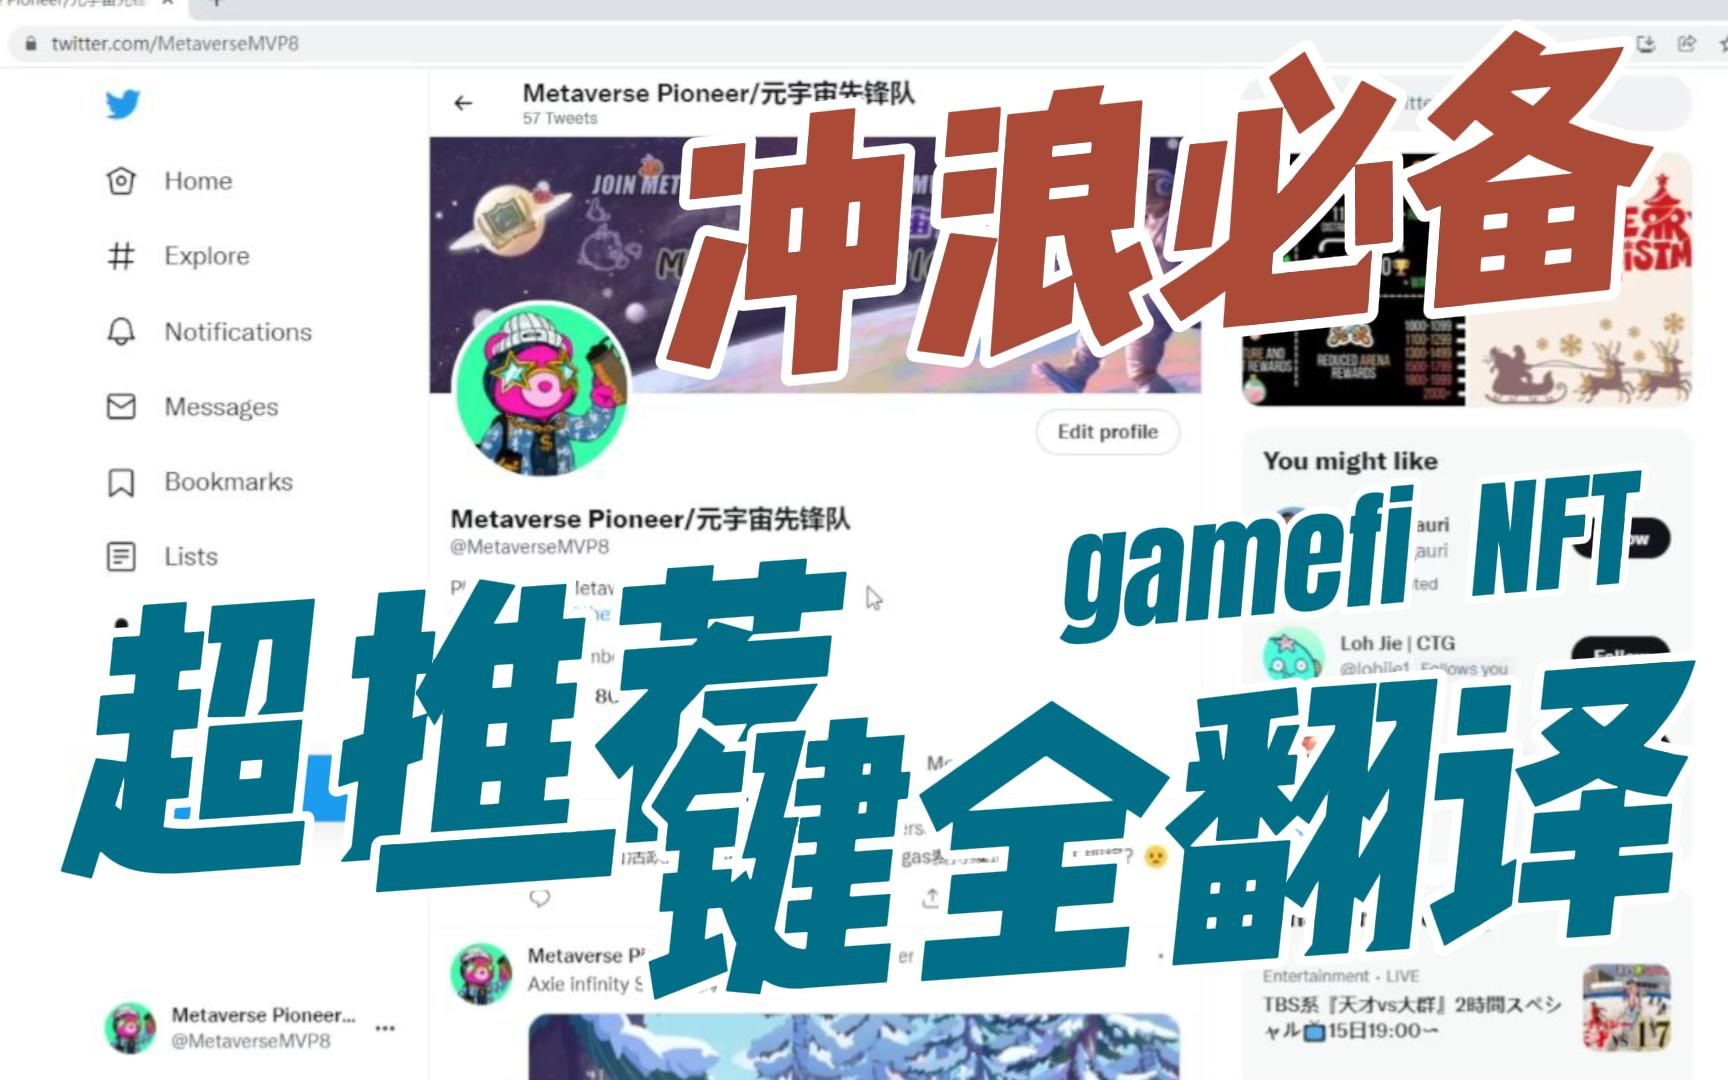
Task: Click the Edit profile button
Action: (x=1107, y=432)
